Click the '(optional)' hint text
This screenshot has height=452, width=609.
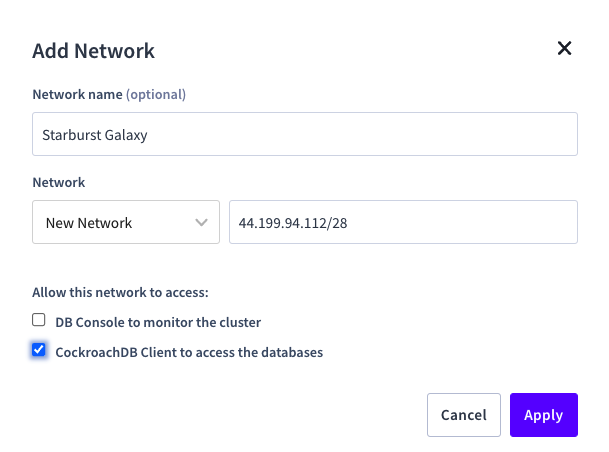click(x=156, y=95)
